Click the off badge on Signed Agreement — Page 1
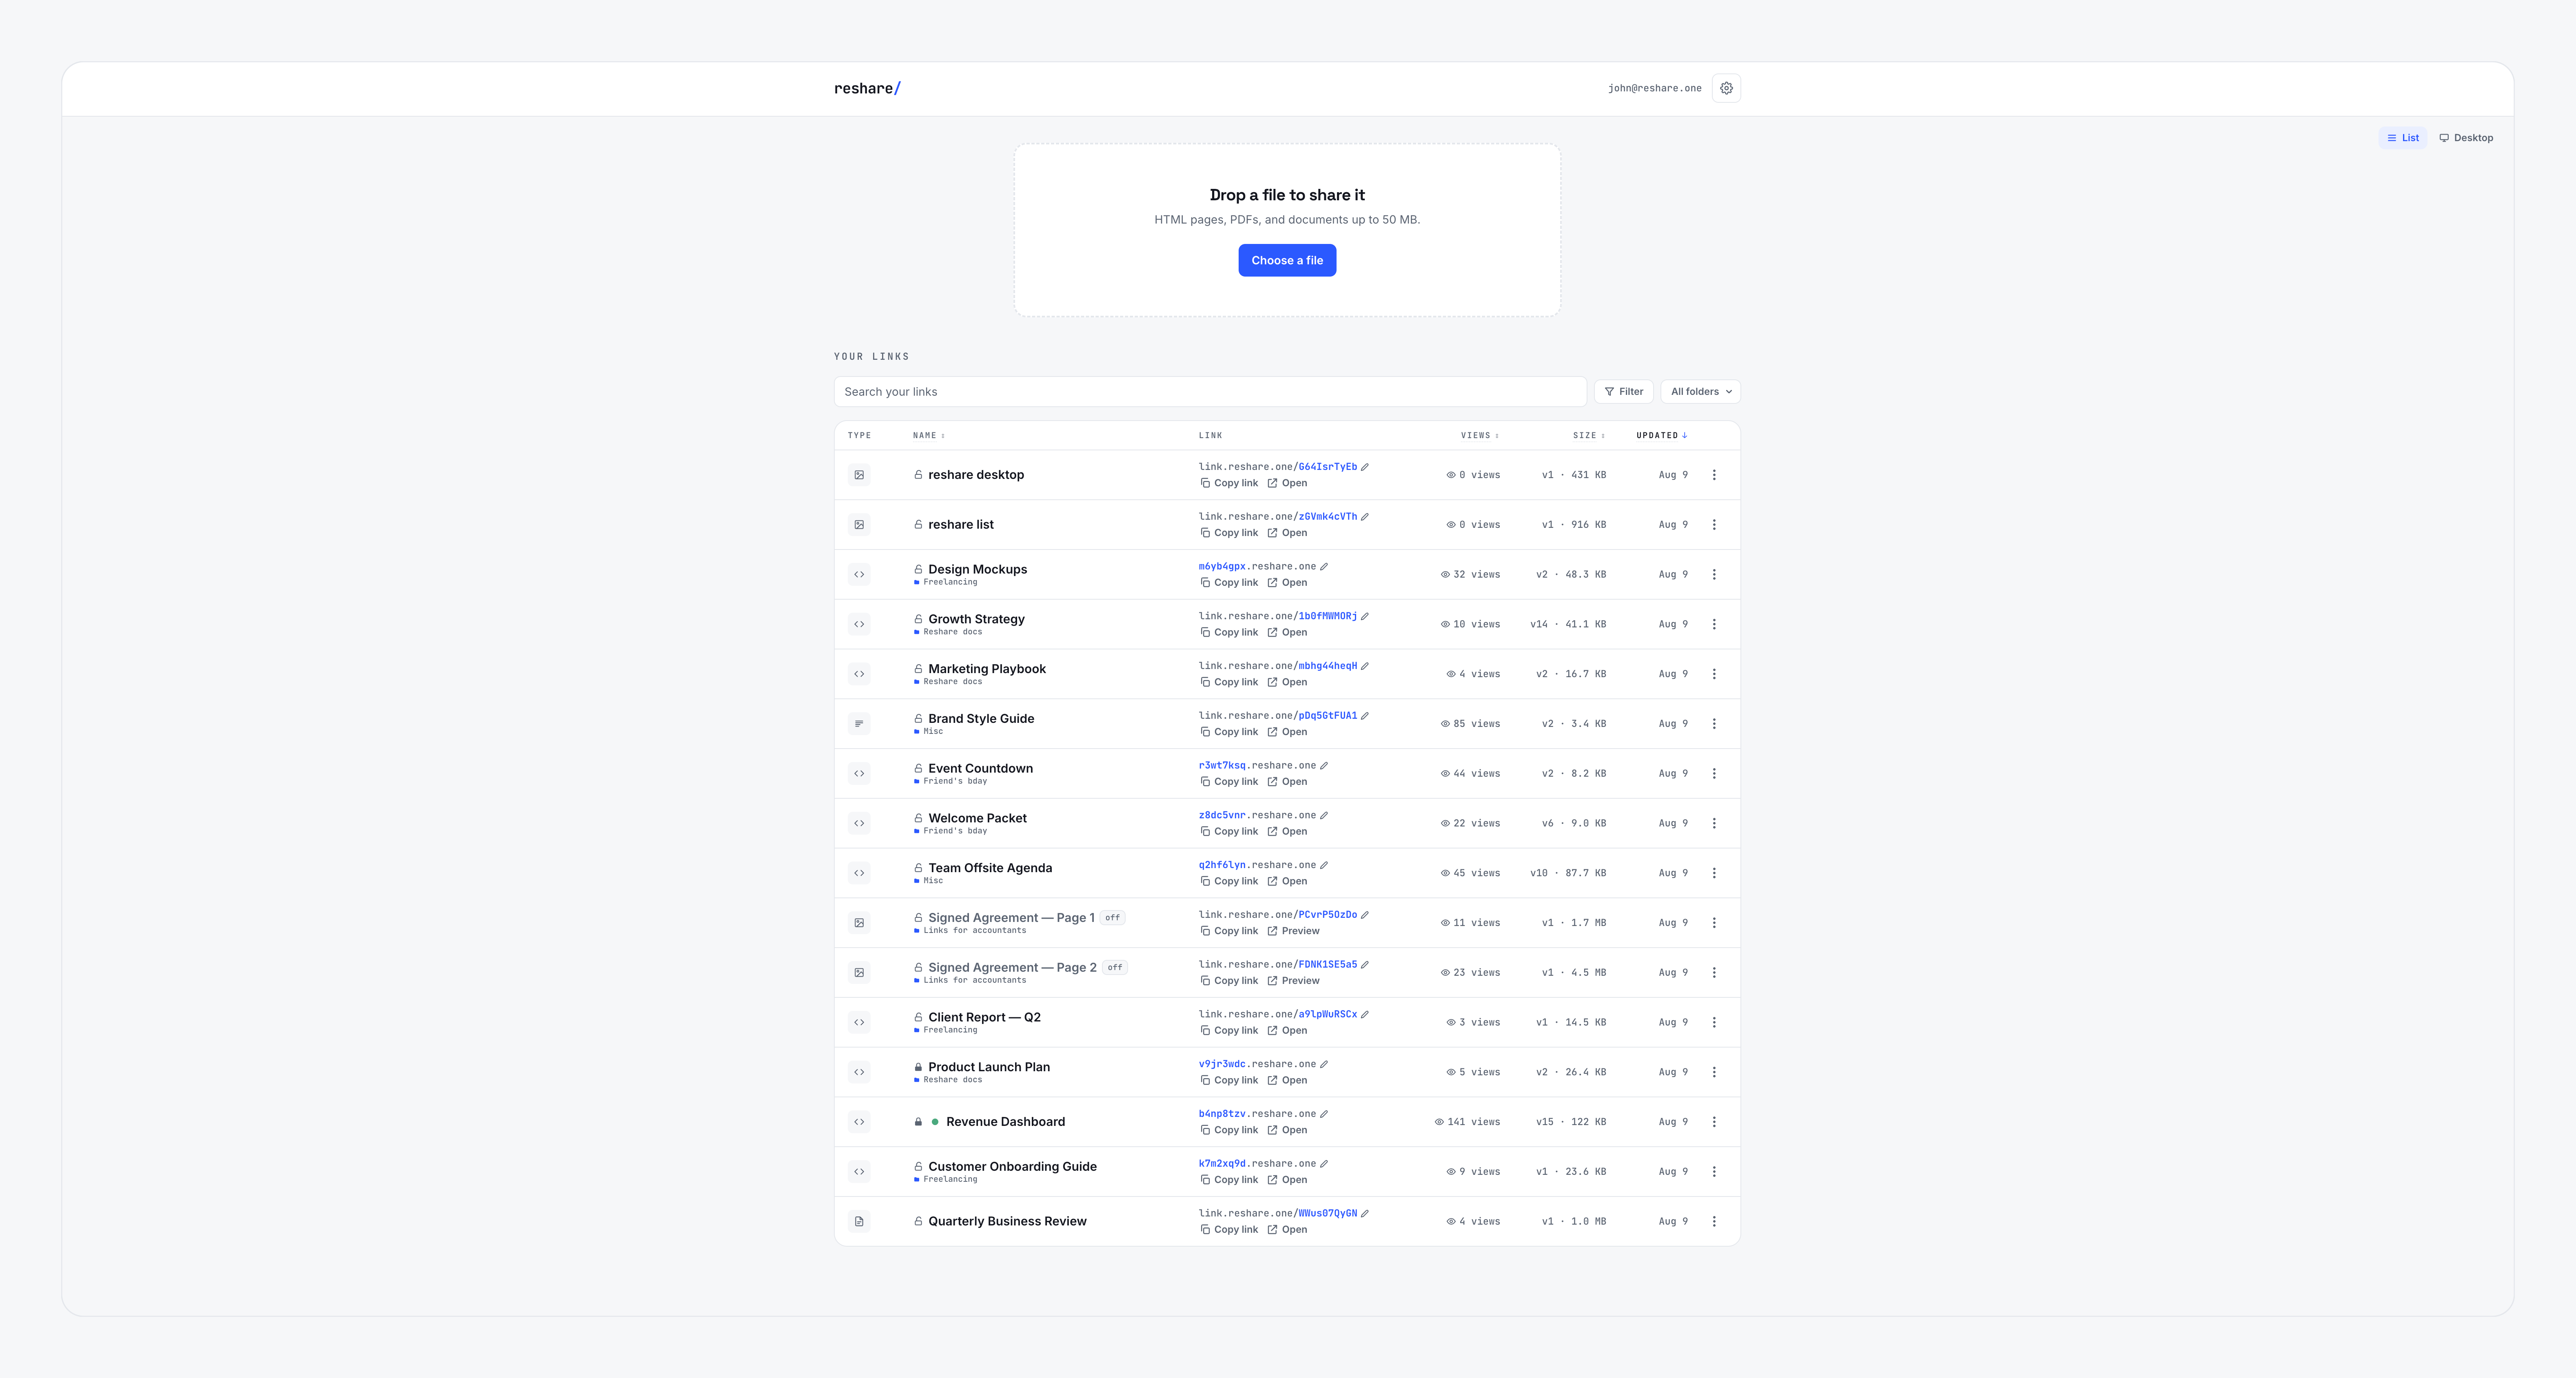Screen dimensions: 2576x1378 (x=1112, y=918)
